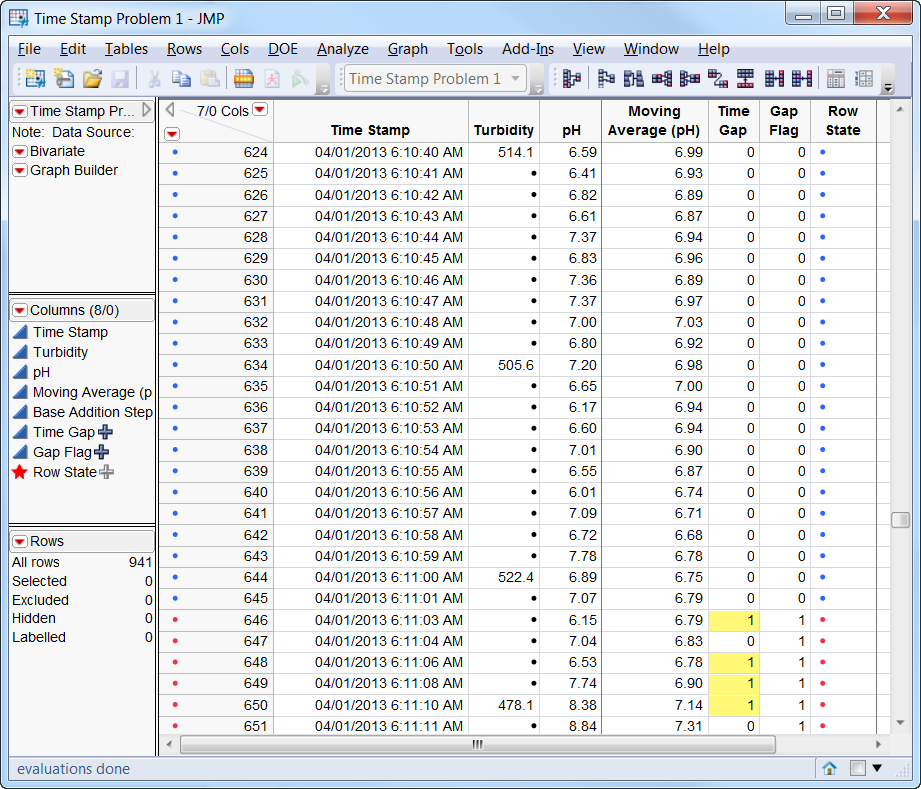
Task: Expand the Columns (8/0) red triangle menu
Action: [19, 311]
